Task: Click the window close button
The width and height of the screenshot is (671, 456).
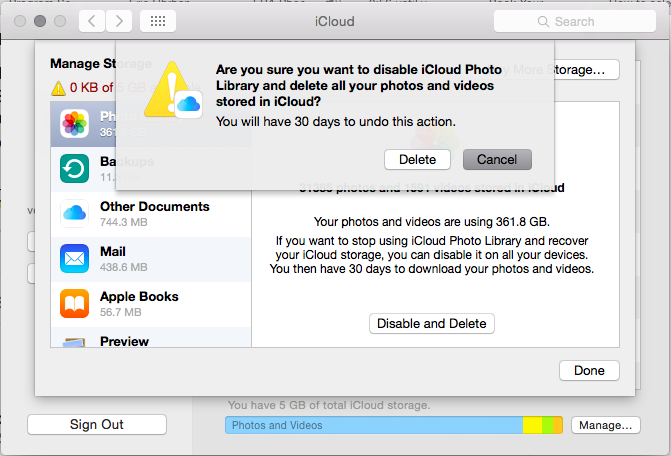Action: [20, 21]
